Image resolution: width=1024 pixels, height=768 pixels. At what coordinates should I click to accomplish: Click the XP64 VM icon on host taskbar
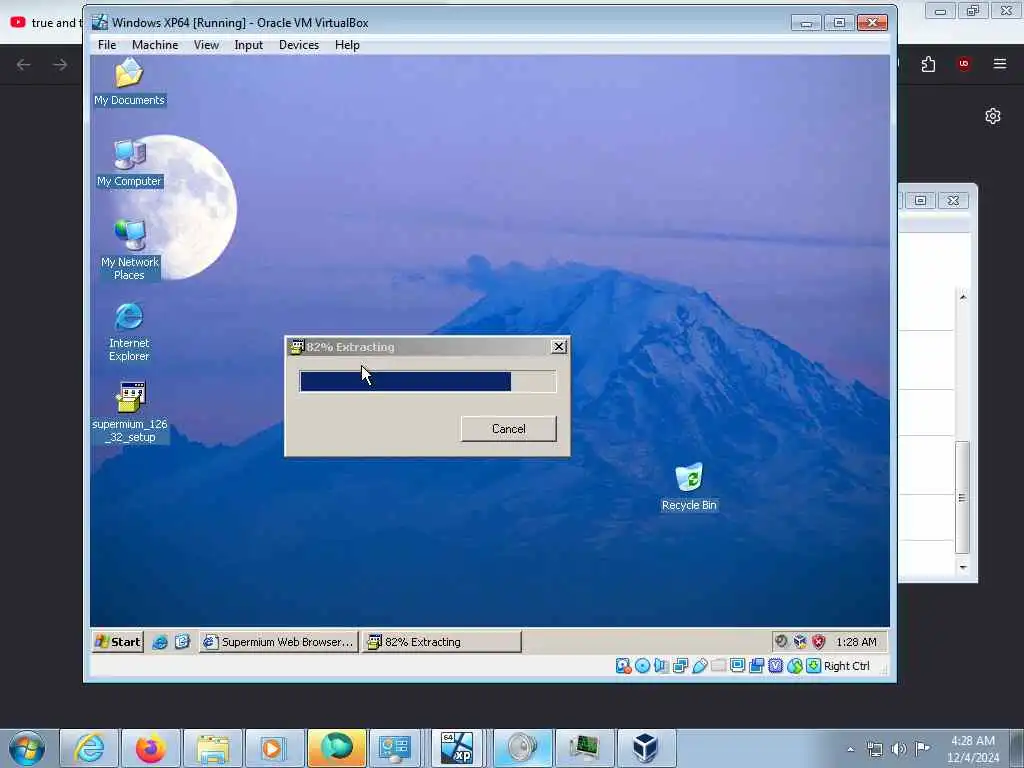[x=457, y=748]
